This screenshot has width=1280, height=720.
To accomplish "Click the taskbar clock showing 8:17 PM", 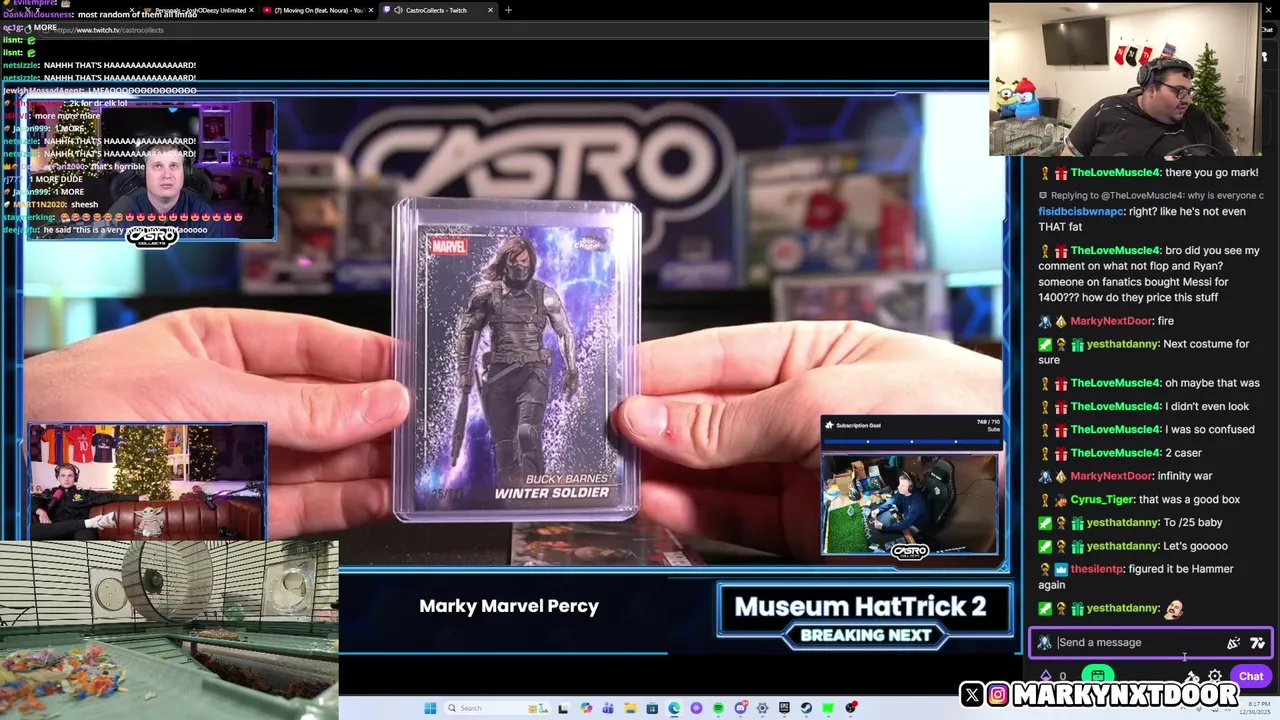I will 1256,708.
